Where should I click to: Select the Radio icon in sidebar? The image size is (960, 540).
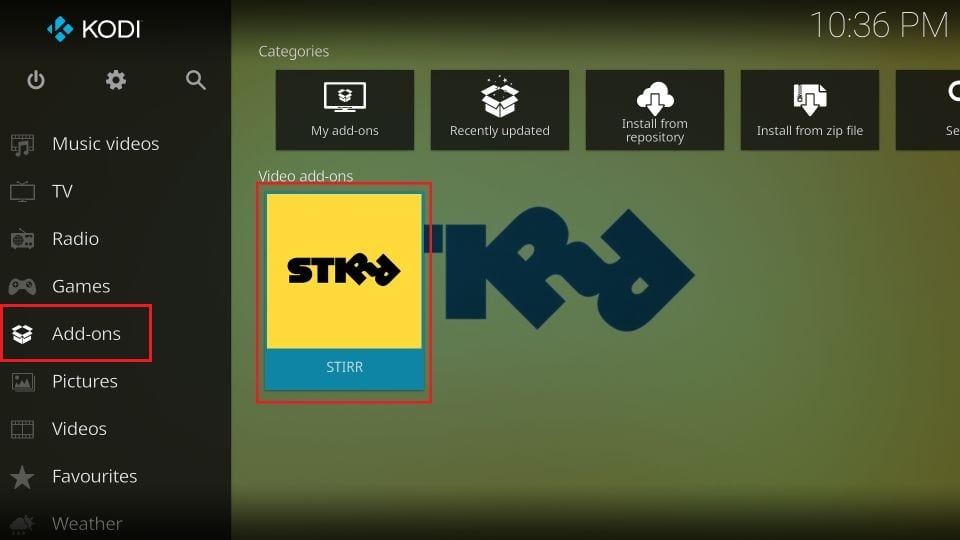click(x=23, y=239)
